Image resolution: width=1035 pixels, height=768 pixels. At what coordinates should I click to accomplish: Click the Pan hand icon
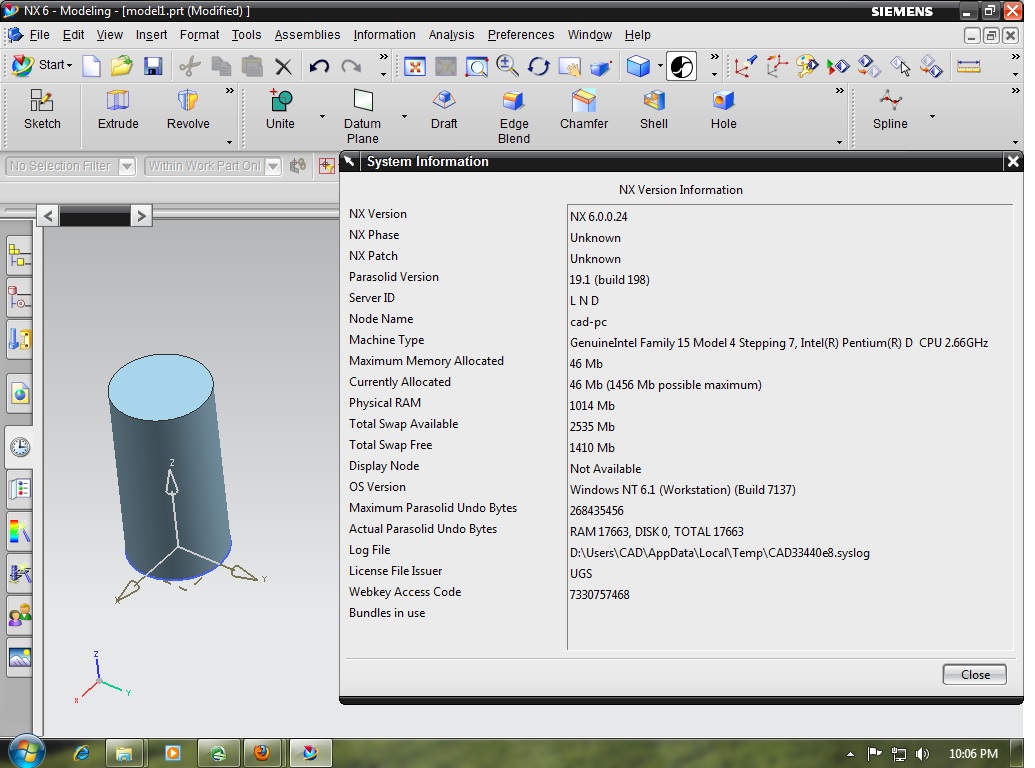[x=569, y=67]
